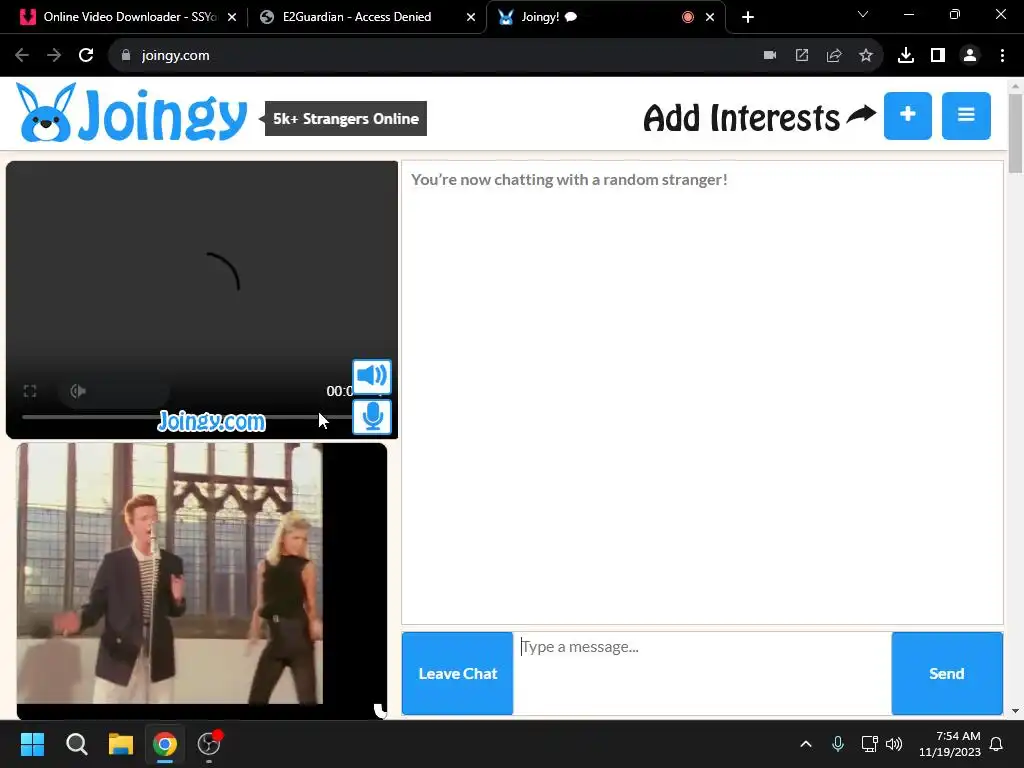
Task: Go back in browser history
Action: coord(22,56)
